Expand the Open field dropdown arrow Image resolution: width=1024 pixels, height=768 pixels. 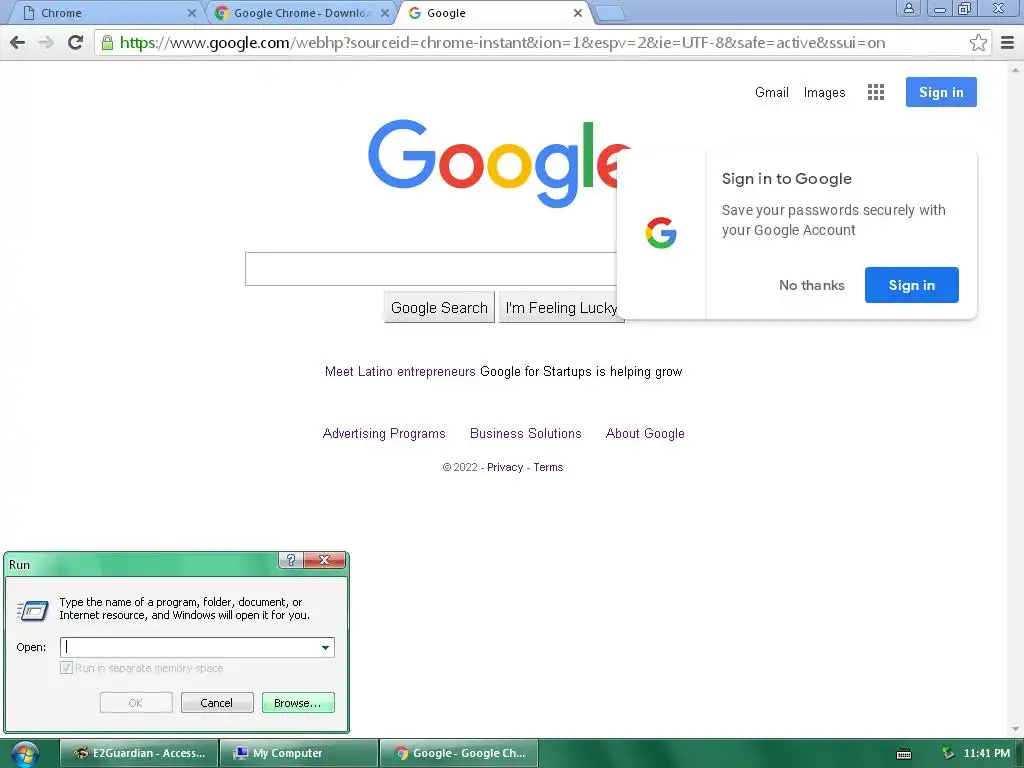(325, 647)
